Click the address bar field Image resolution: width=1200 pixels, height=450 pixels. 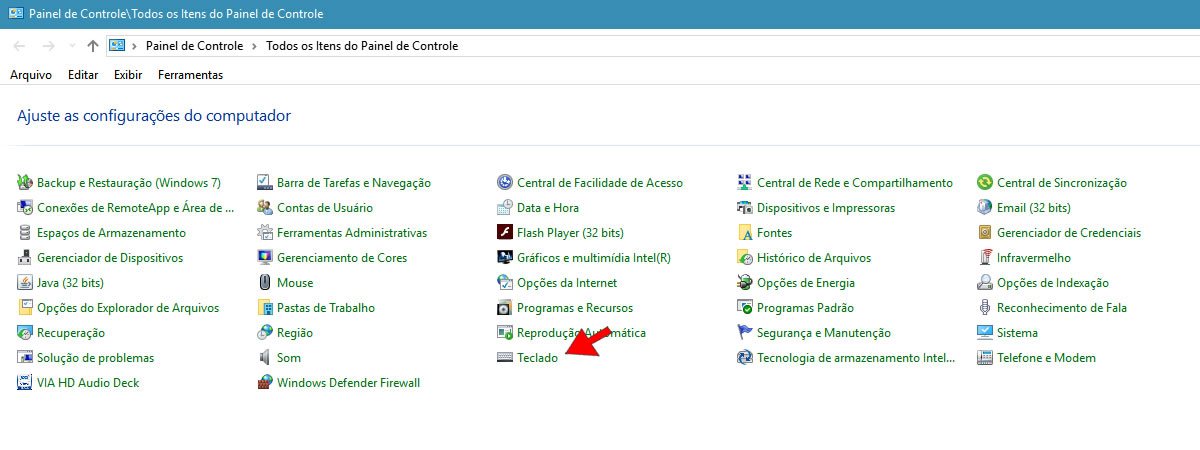click(x=653, y=46)
